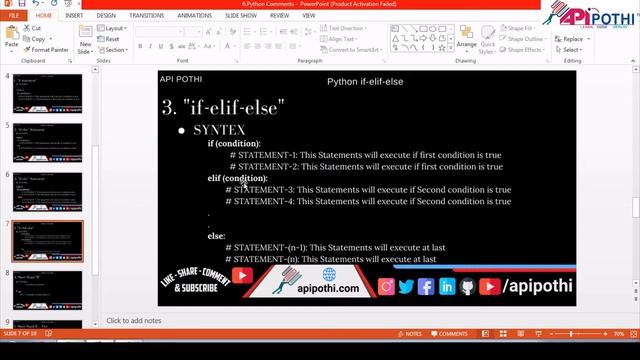
Task: Click the Copy icon
Action: 27,39
